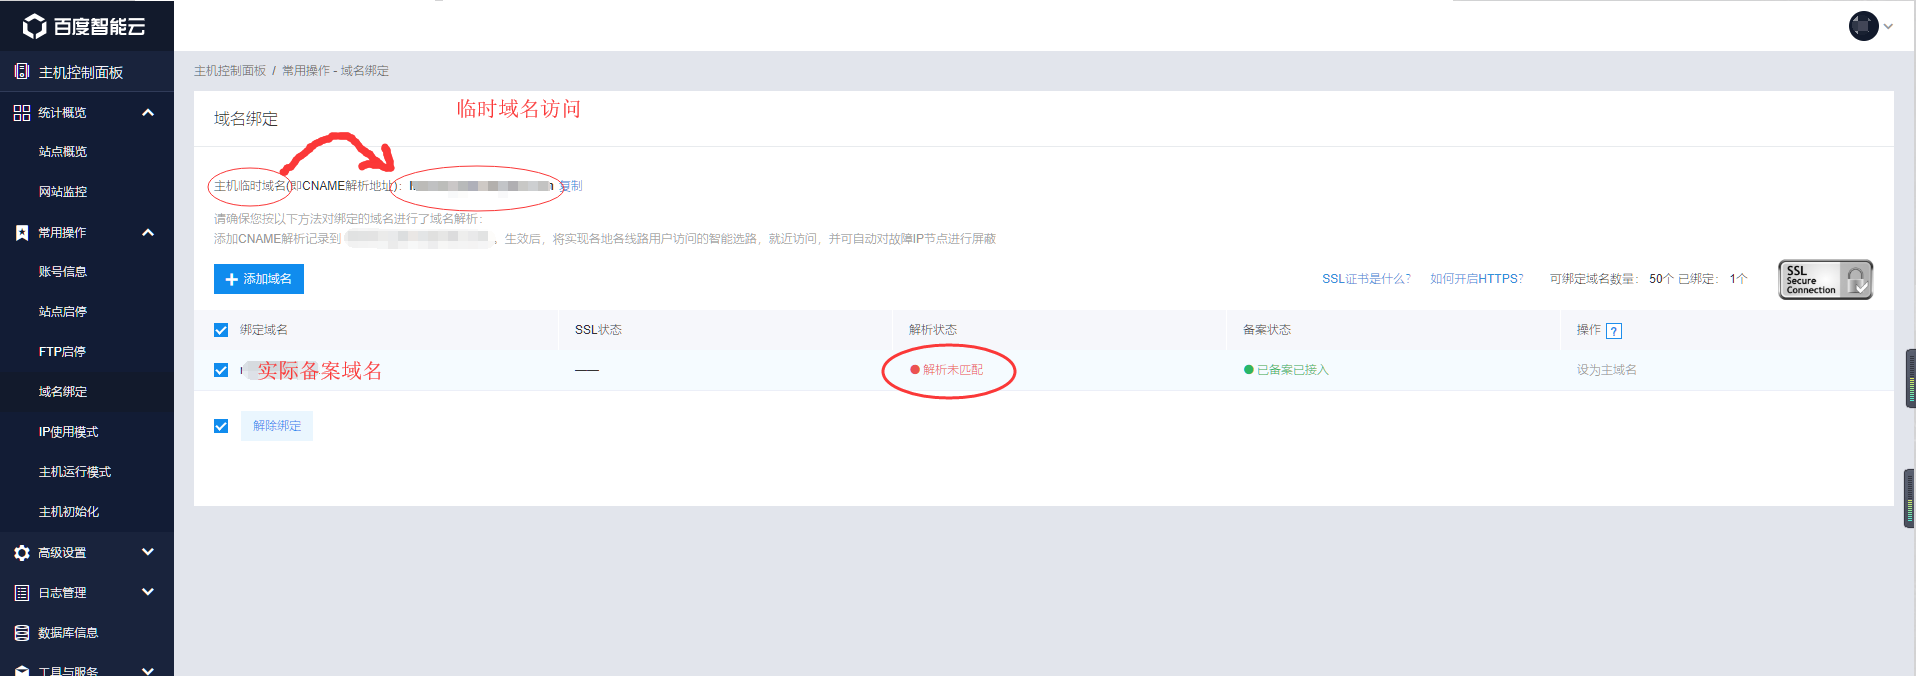The image size is (1916, 676).
Task: Expand the 高级设置 section chevron
Action: click(x=148, y=552)
